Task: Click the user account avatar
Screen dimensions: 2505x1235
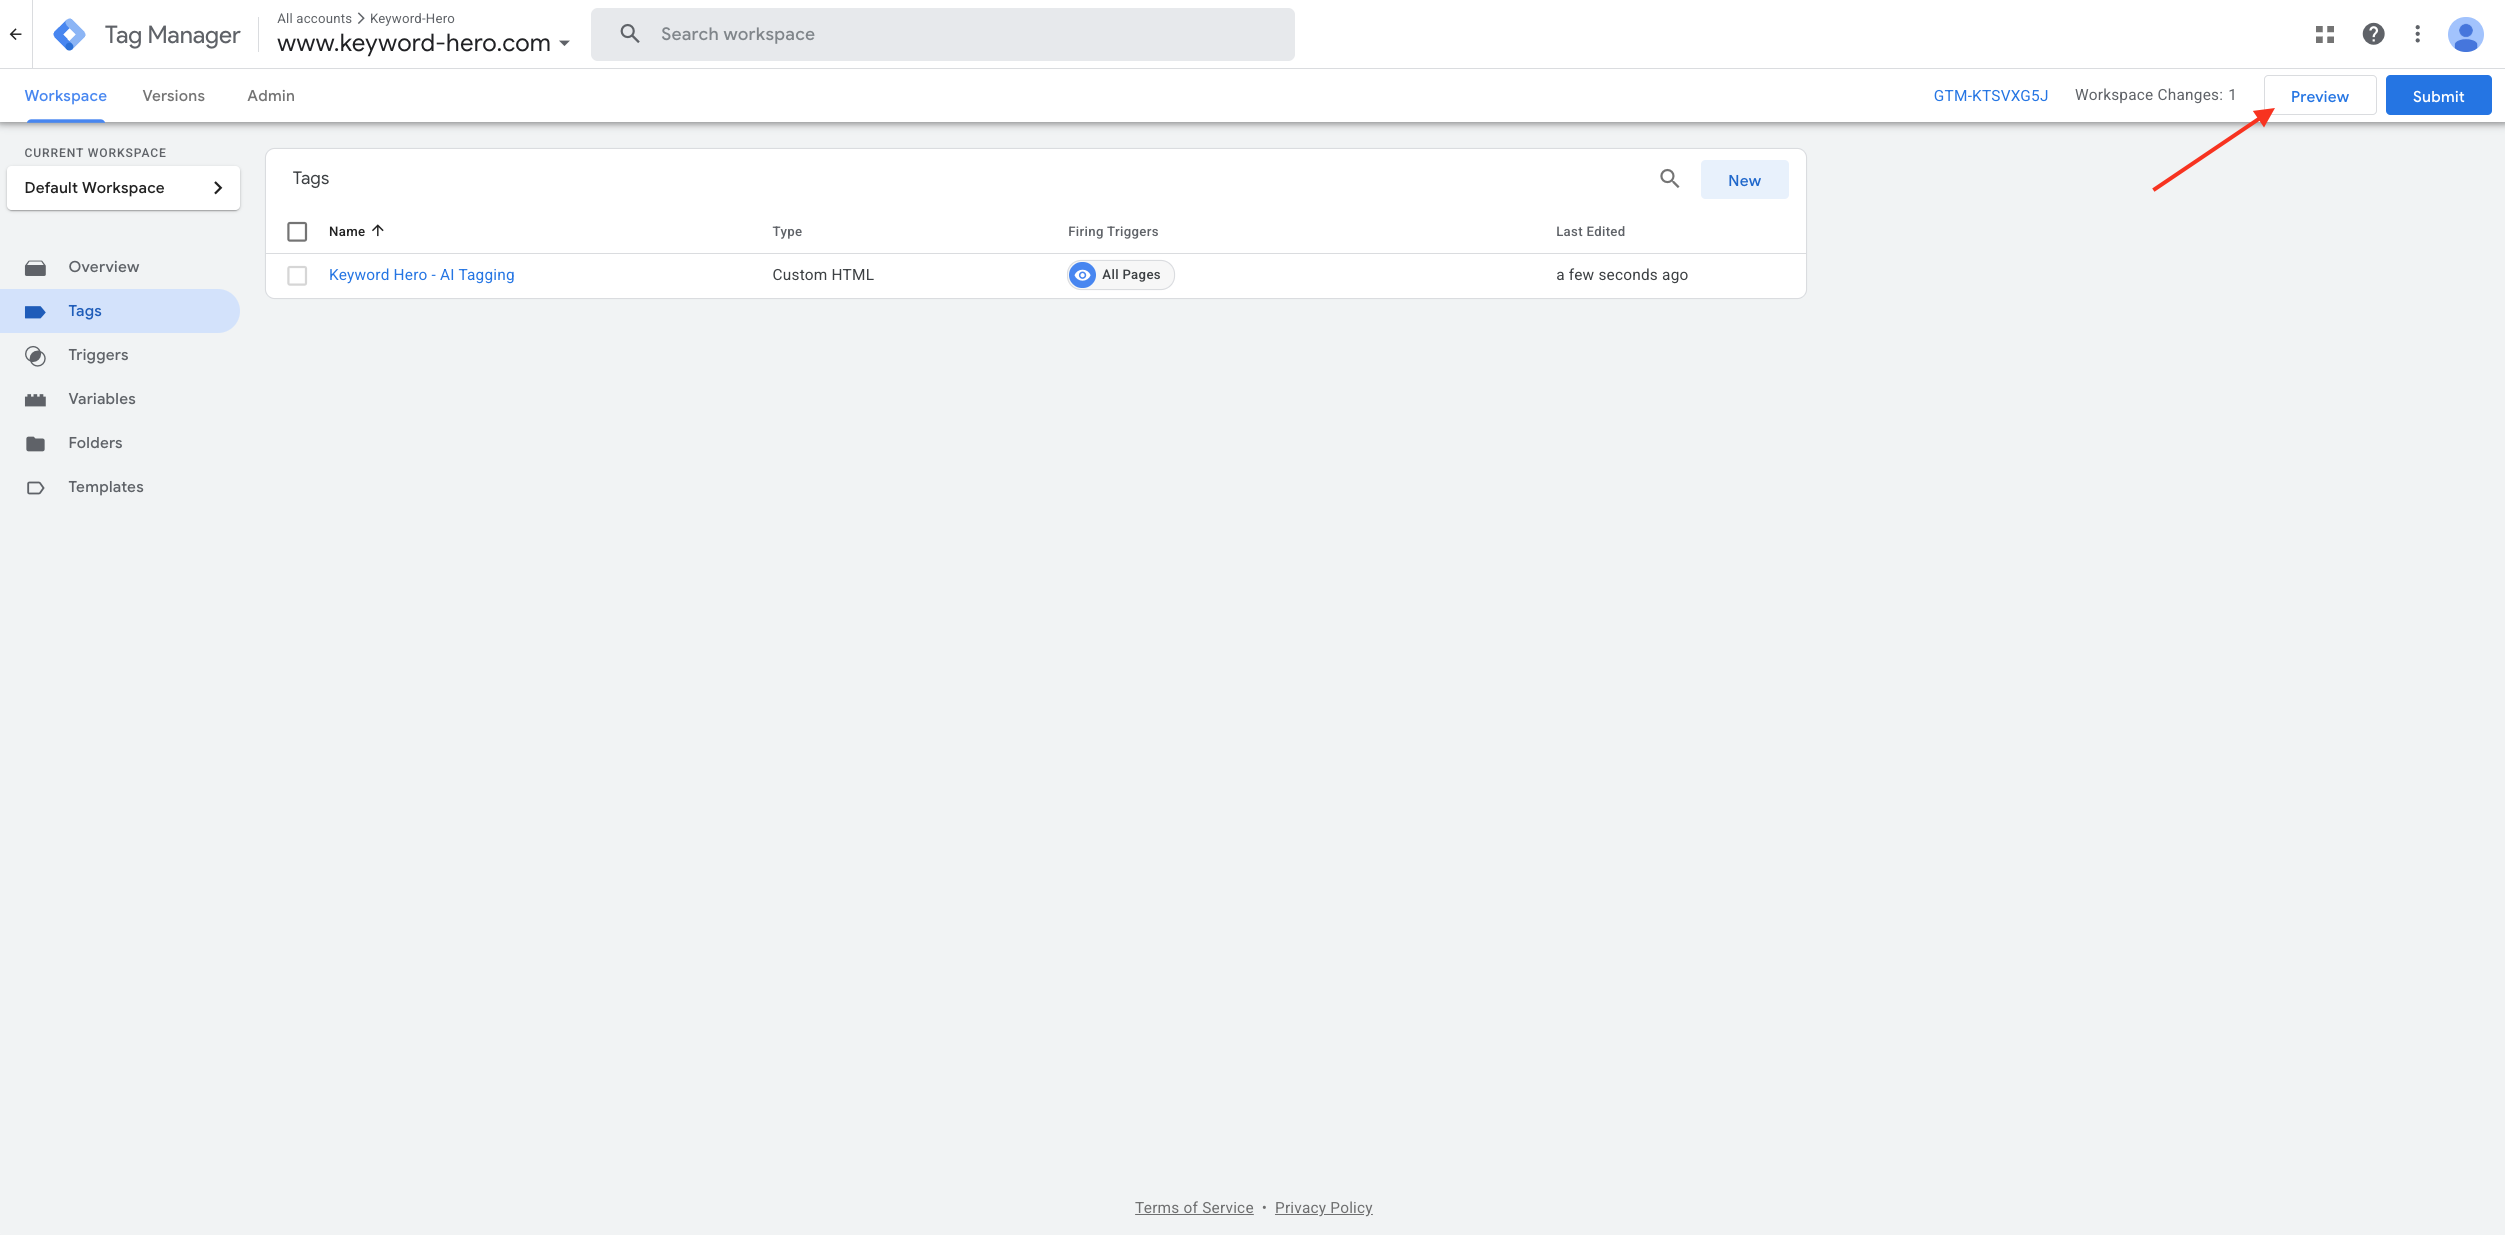Action: [x=2465, y=34]
